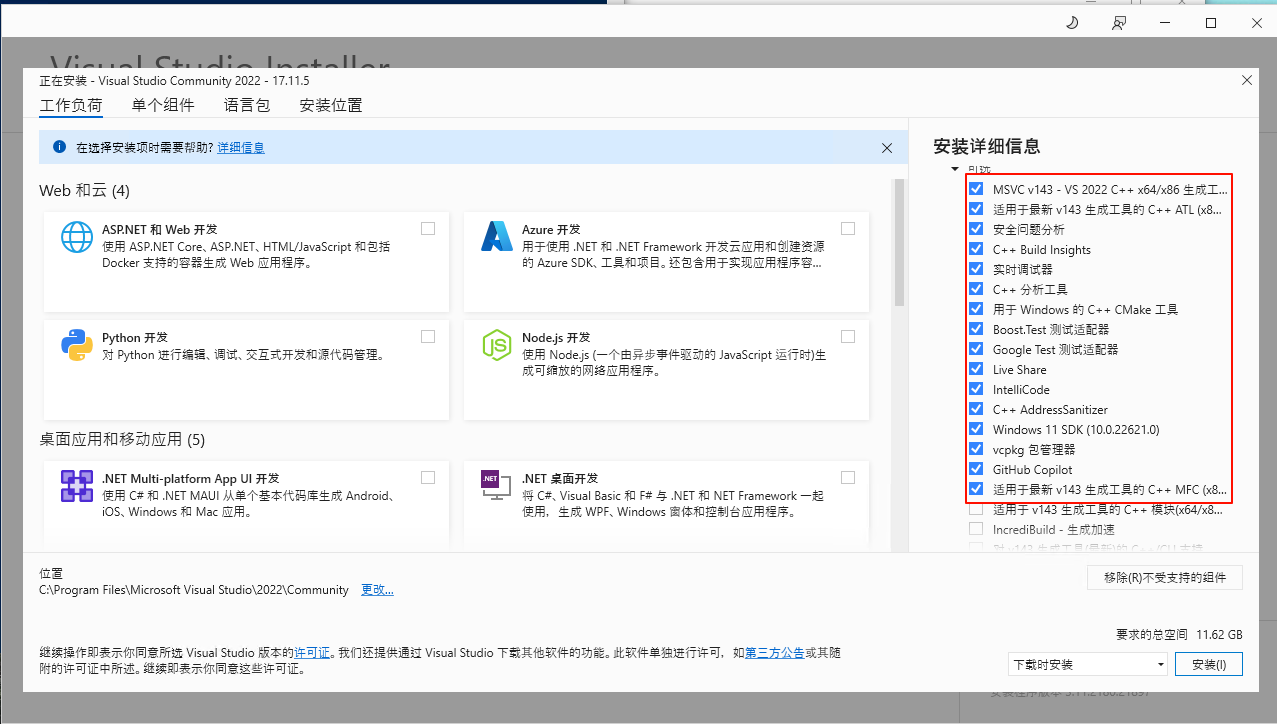Toggle night mode moon icon in title bar
1277x724 pixels.
pyautogui.click(x=1073, y=22)
